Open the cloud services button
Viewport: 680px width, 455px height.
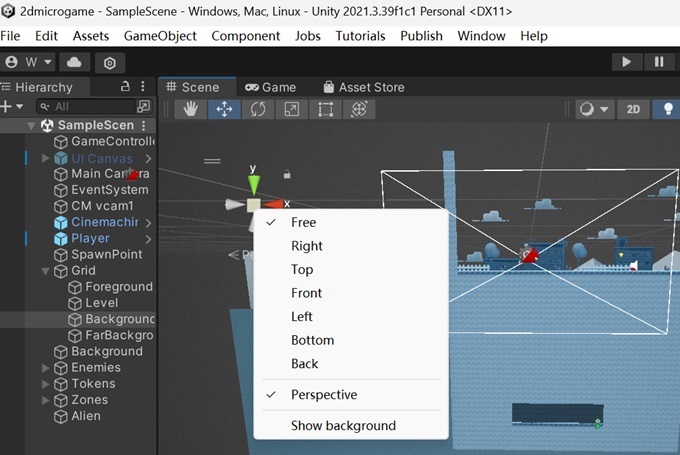(74, 62)
